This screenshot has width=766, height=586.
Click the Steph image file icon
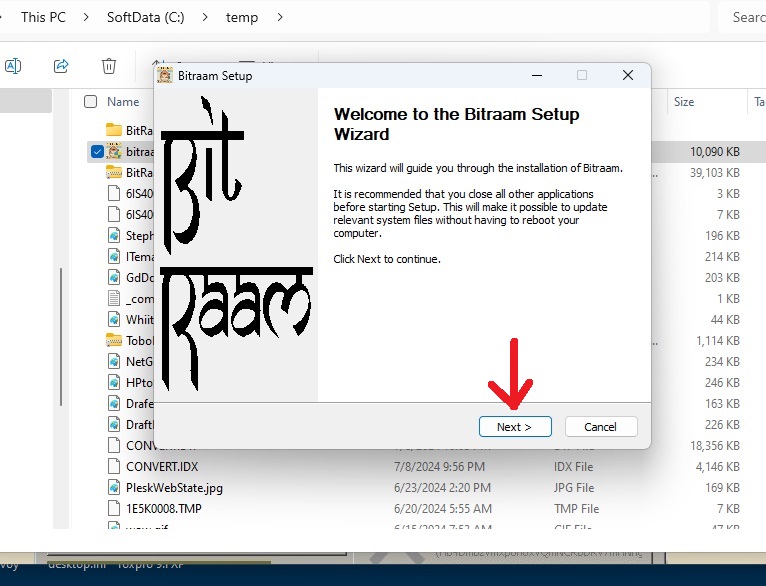point(114,236)
